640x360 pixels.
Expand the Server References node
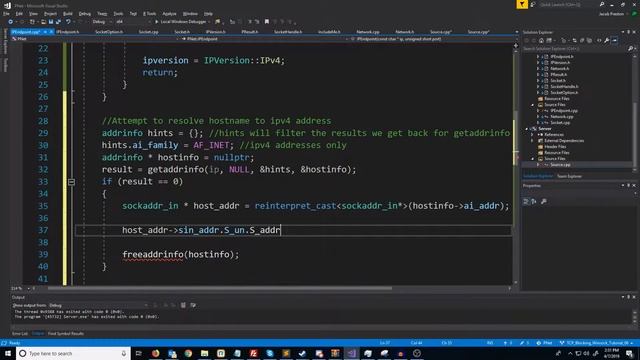pos(532,134)
